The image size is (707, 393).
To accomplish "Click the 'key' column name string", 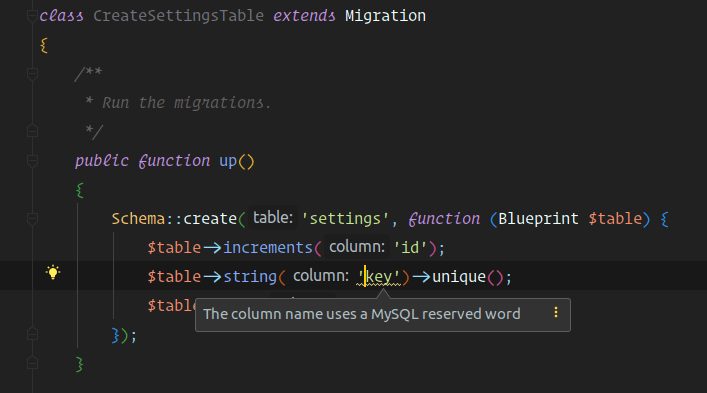I will 379,277.
